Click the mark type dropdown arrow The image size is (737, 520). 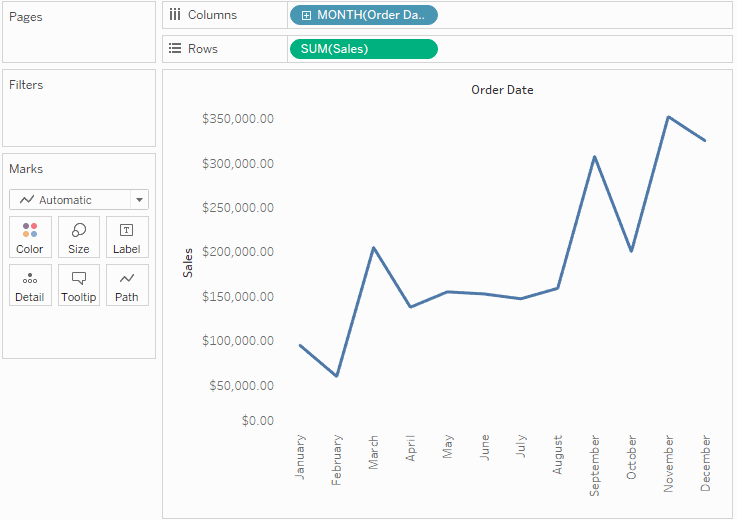pos(139,200)
